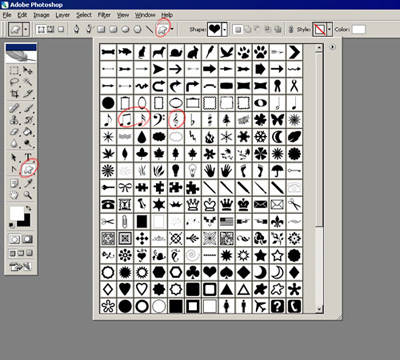This screenshot has width=400, height=360.
Task: Open the shape panel flyout menu
Action: click(332, 47)
